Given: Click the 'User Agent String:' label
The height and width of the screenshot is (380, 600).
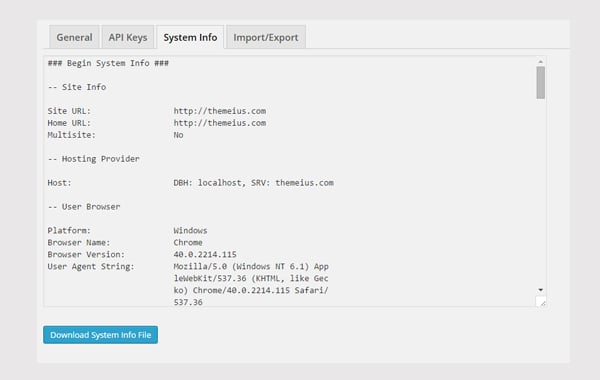Looking at the screenshot, I should [x=91, y=266].
